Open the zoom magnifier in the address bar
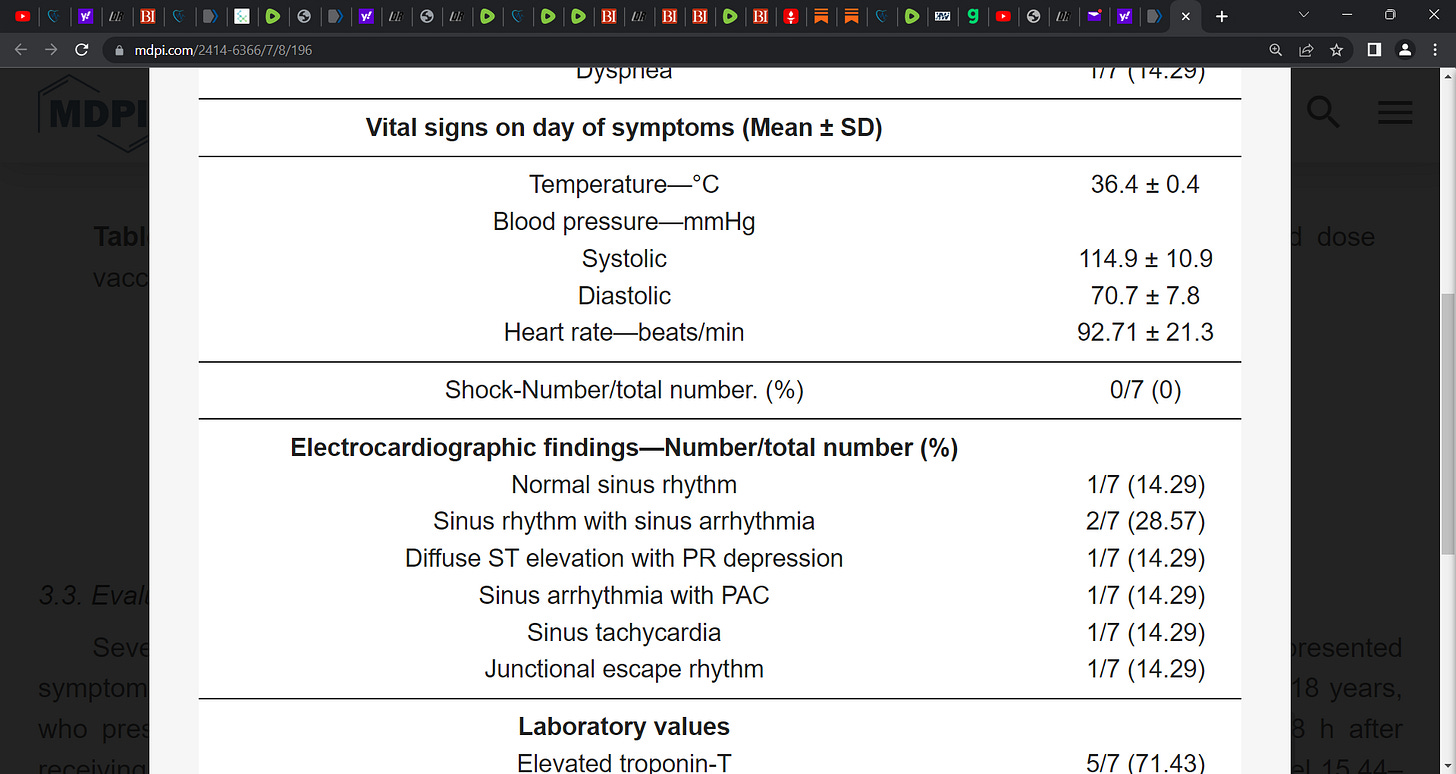This screenshot has height=774, width=1456. point(1275,49)
